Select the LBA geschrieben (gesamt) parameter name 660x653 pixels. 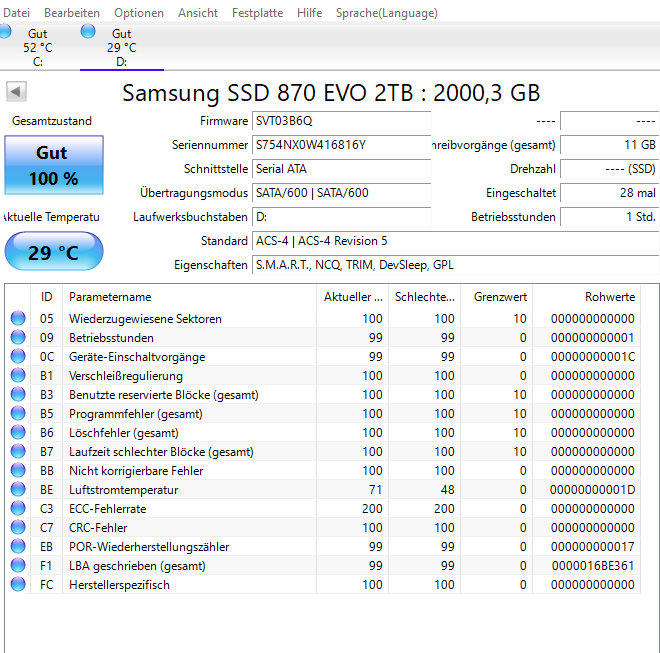coord(137,566)
